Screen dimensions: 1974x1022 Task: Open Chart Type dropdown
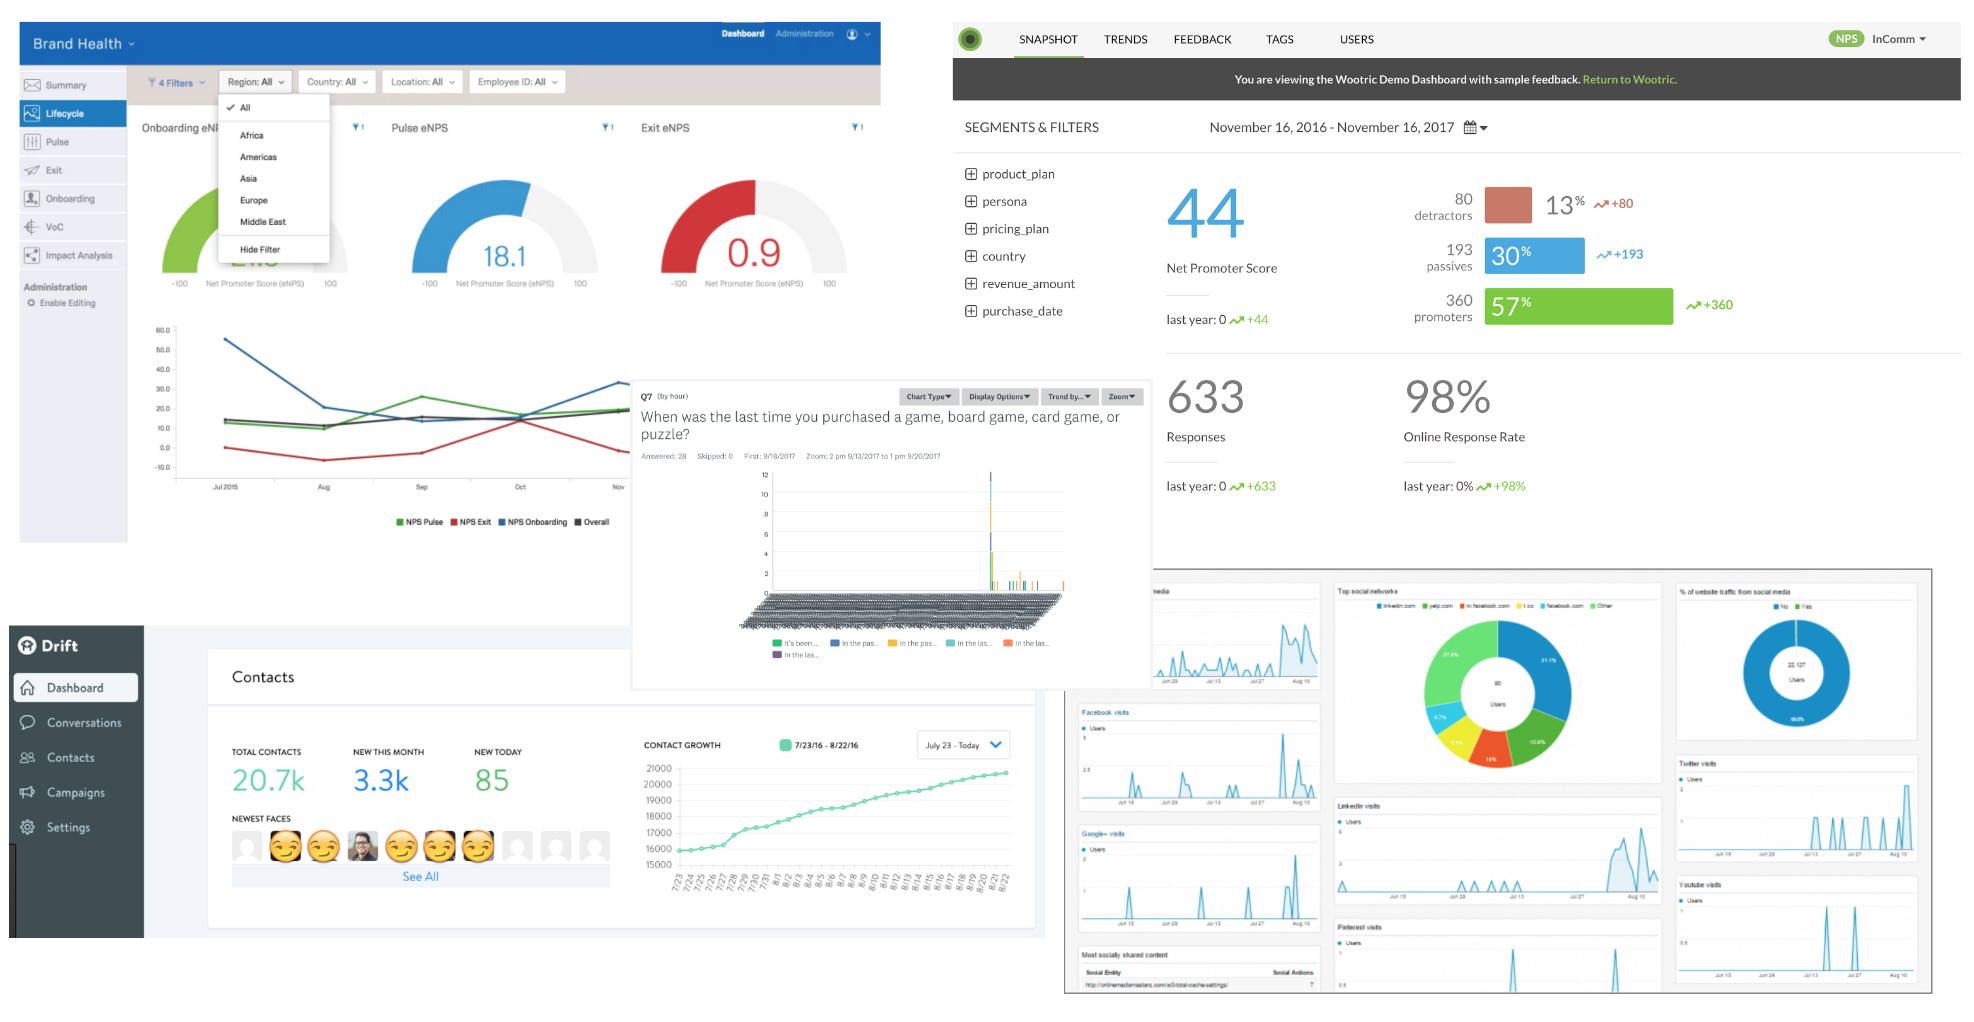929,397
